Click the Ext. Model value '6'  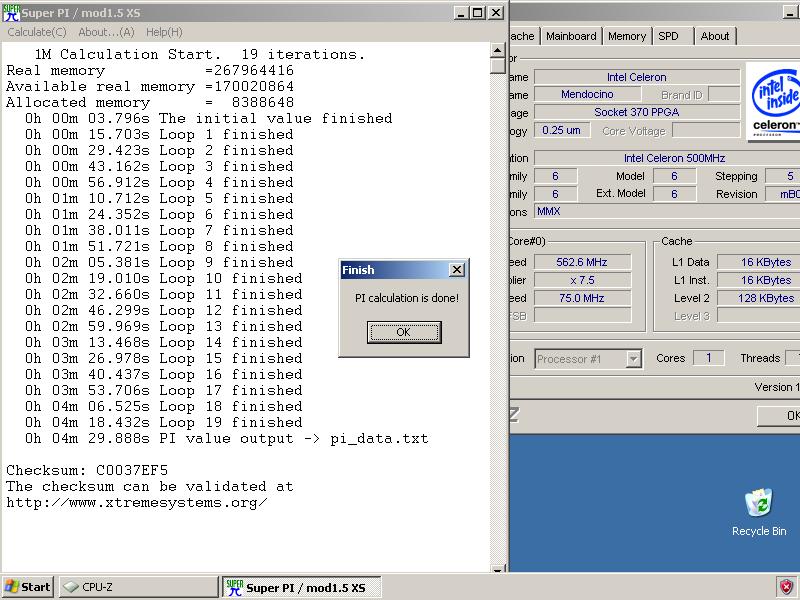(x=674, y=194)
